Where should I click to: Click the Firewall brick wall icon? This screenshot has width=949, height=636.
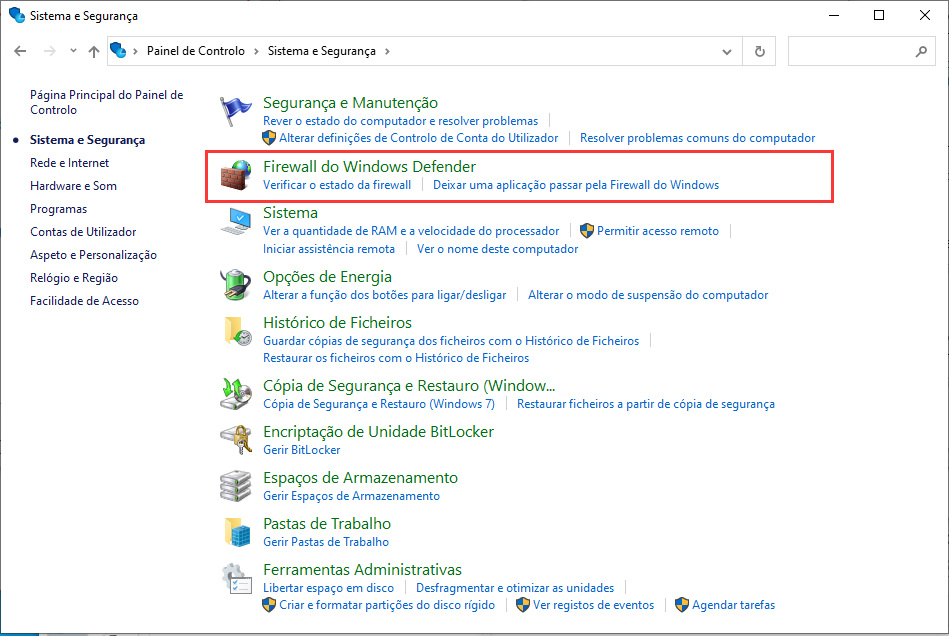[x=235, y=175]
